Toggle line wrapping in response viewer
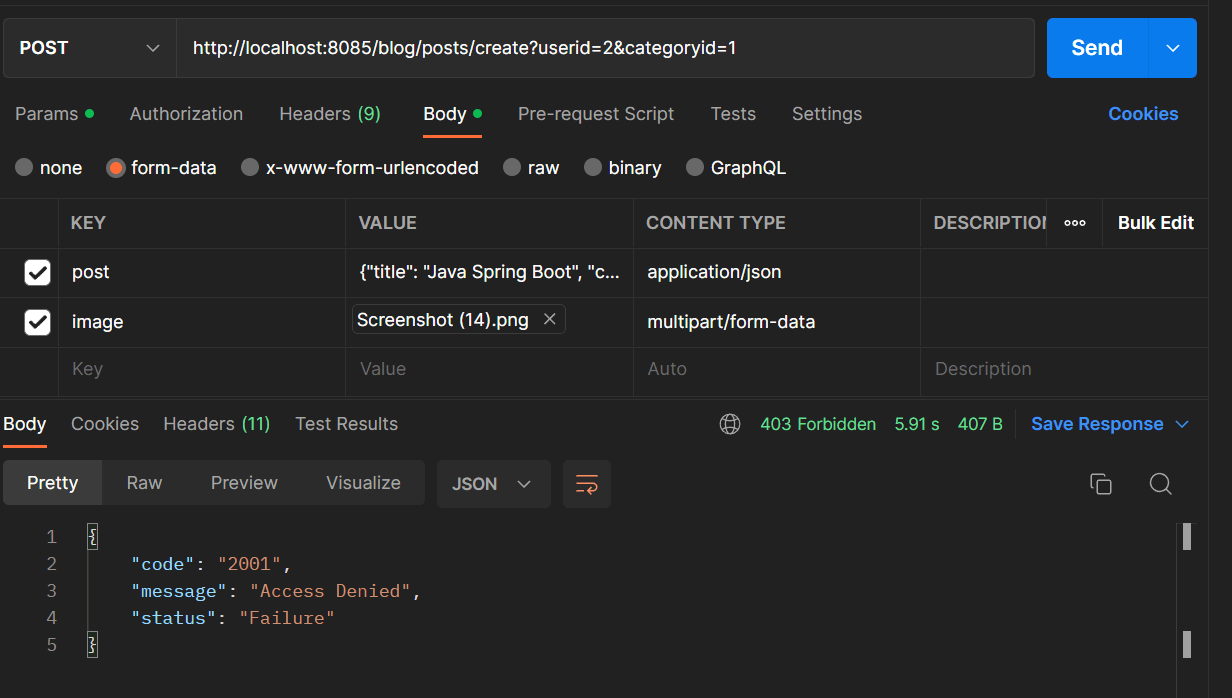Screen dimensions: 1232x698 [x=587, y=483]
